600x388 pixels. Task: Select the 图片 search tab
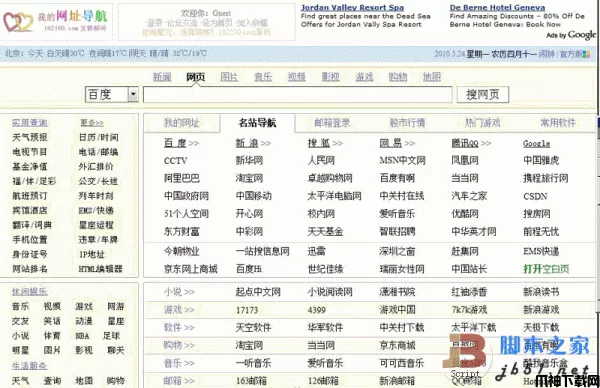point(229,77)
